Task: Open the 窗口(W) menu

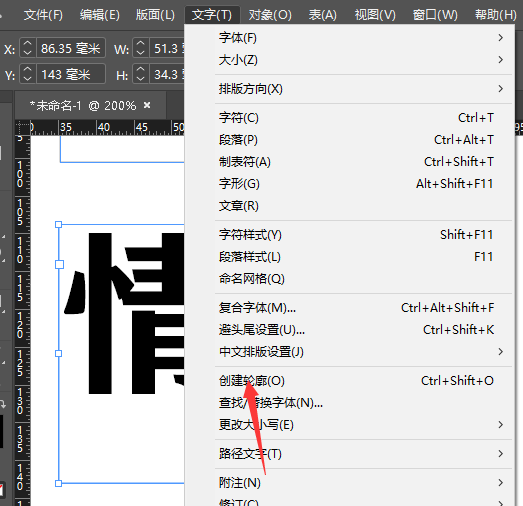Action: (435, 15)
